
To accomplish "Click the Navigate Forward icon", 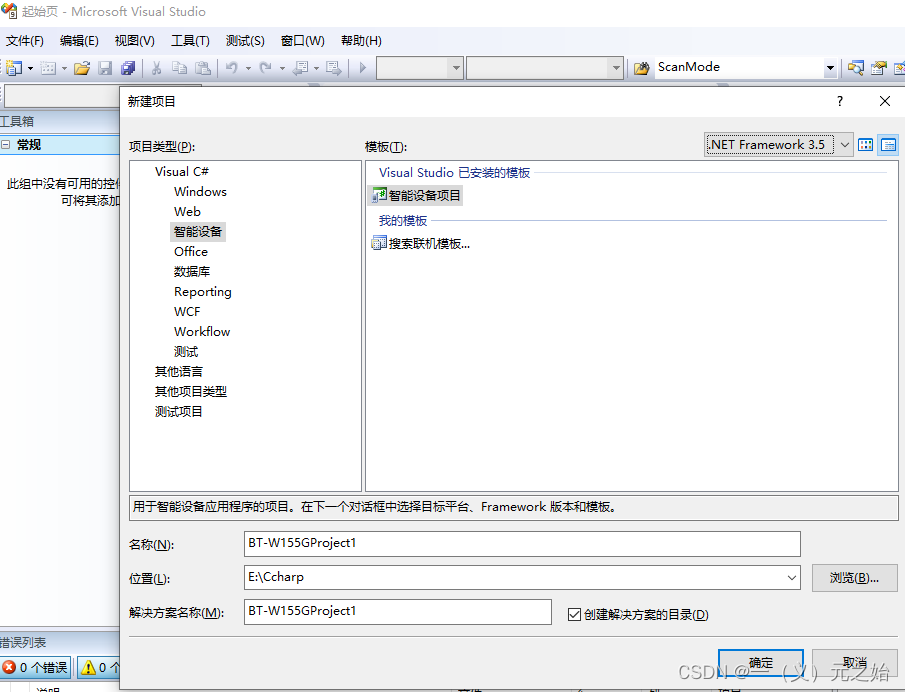I will 333,68.
